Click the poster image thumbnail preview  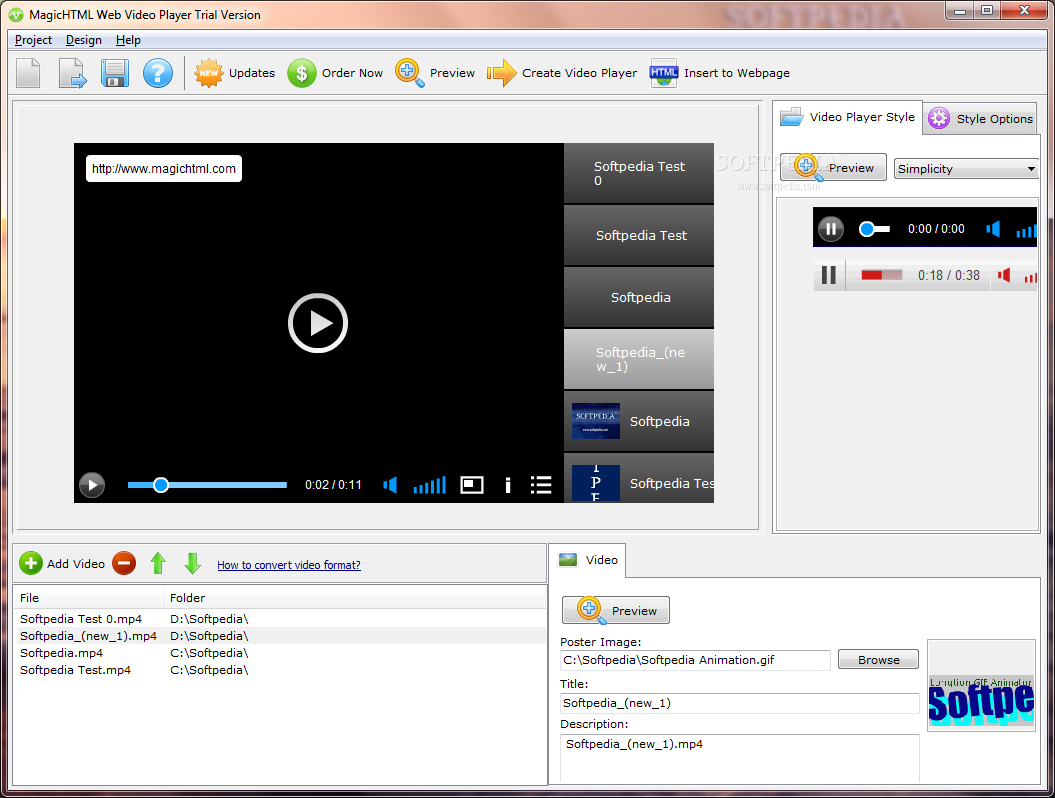coord(981,685)
